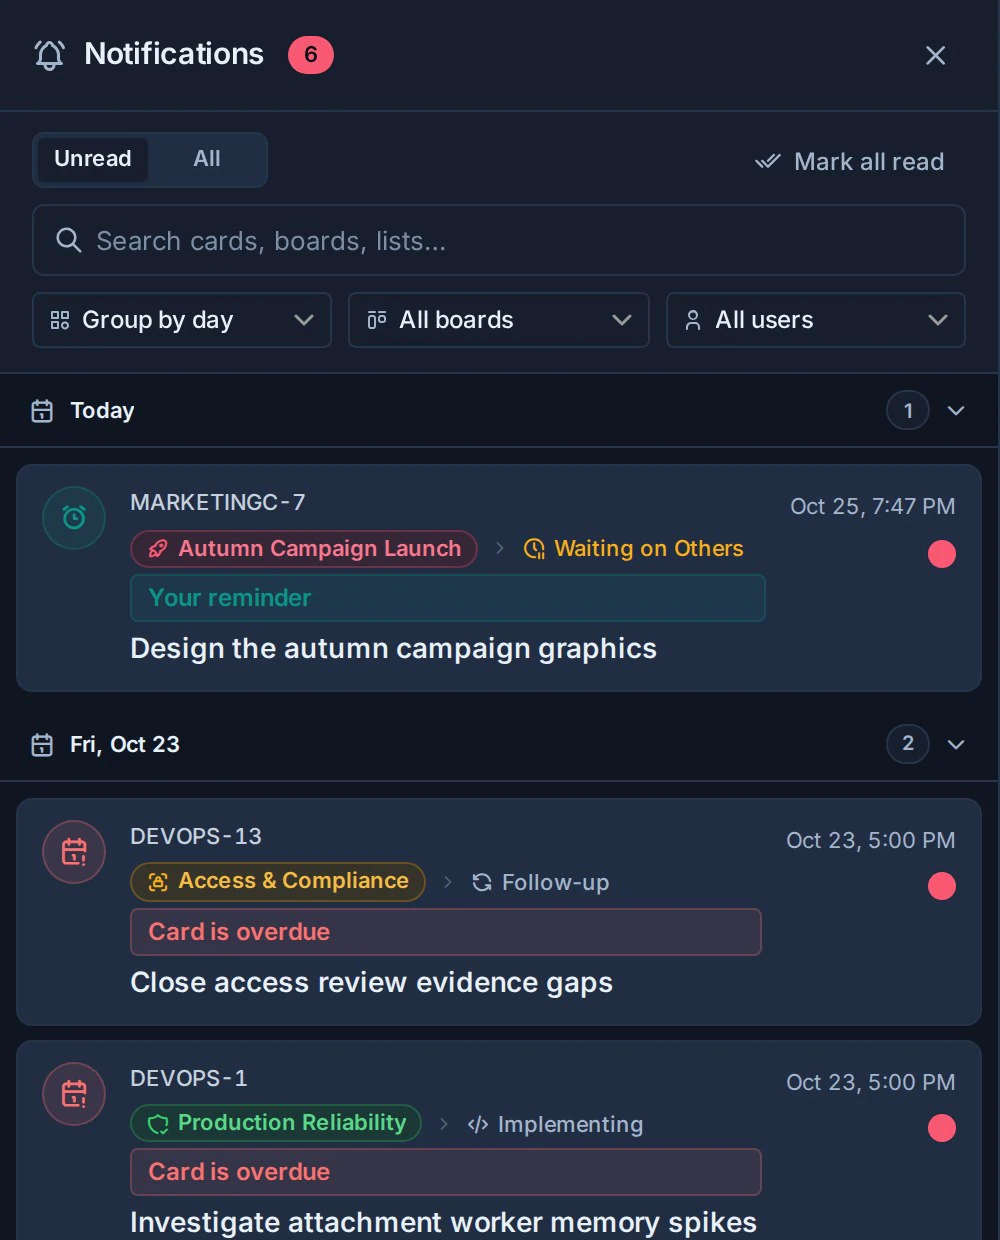Viewport: 1000px width, 1240px height.
Task: Click the overdue calendar icon on DEVOPS-1
Action: click(74, 1094)
